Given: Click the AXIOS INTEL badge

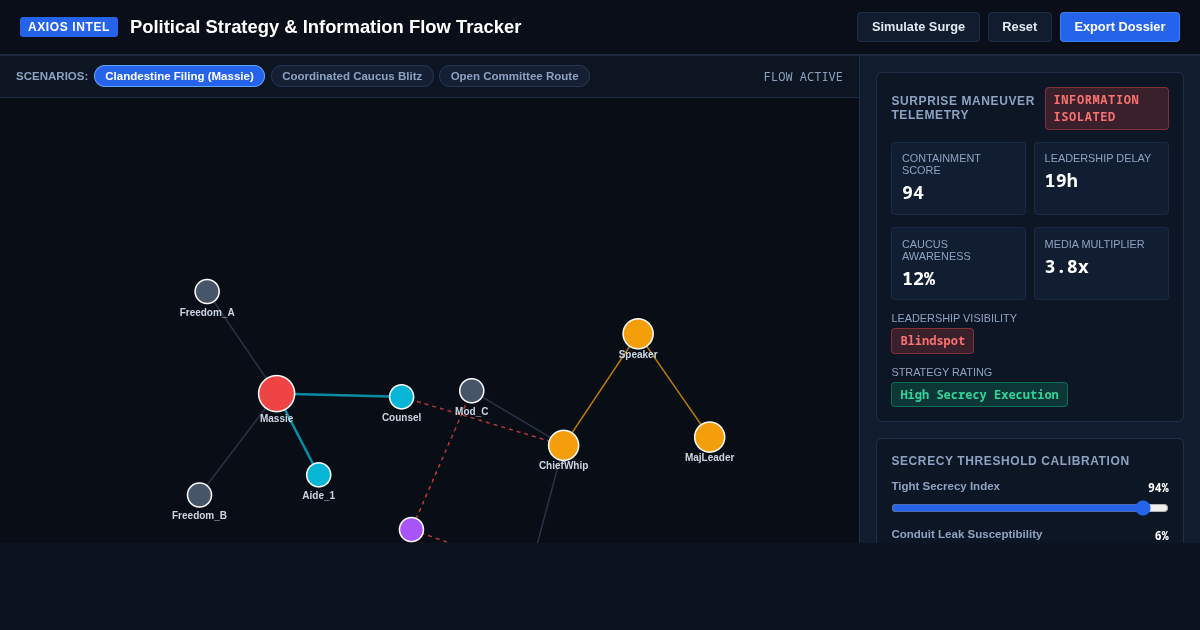Looking at the screenshot, I should pos(69,27).
